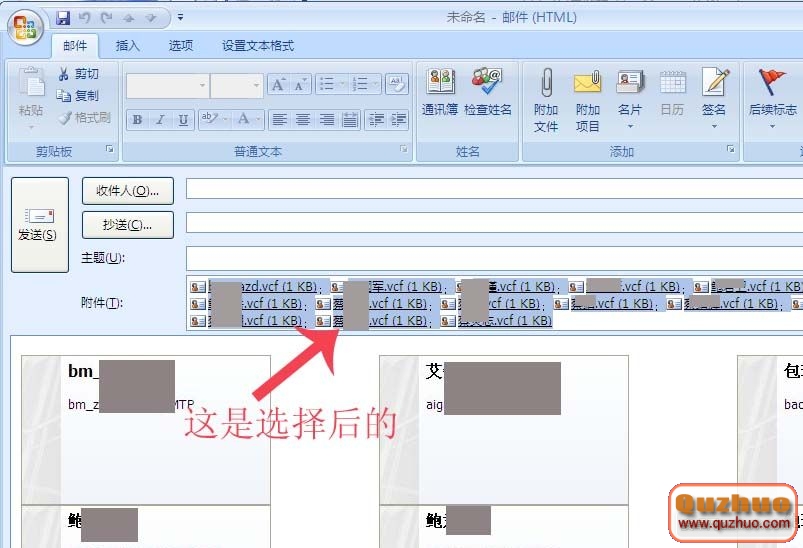
Task: Click the bullet list icon
Action: point(326,84)
